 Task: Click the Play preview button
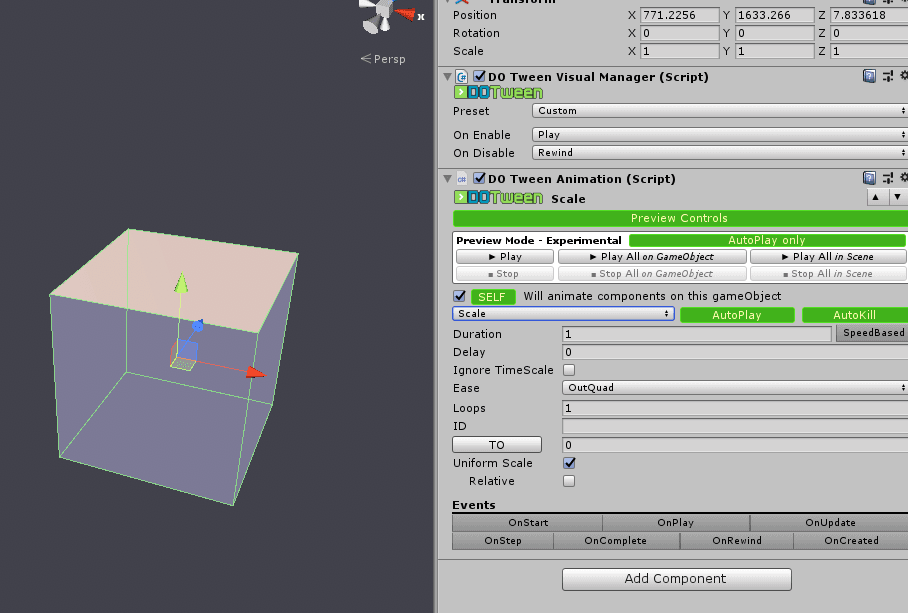point(505,257)
